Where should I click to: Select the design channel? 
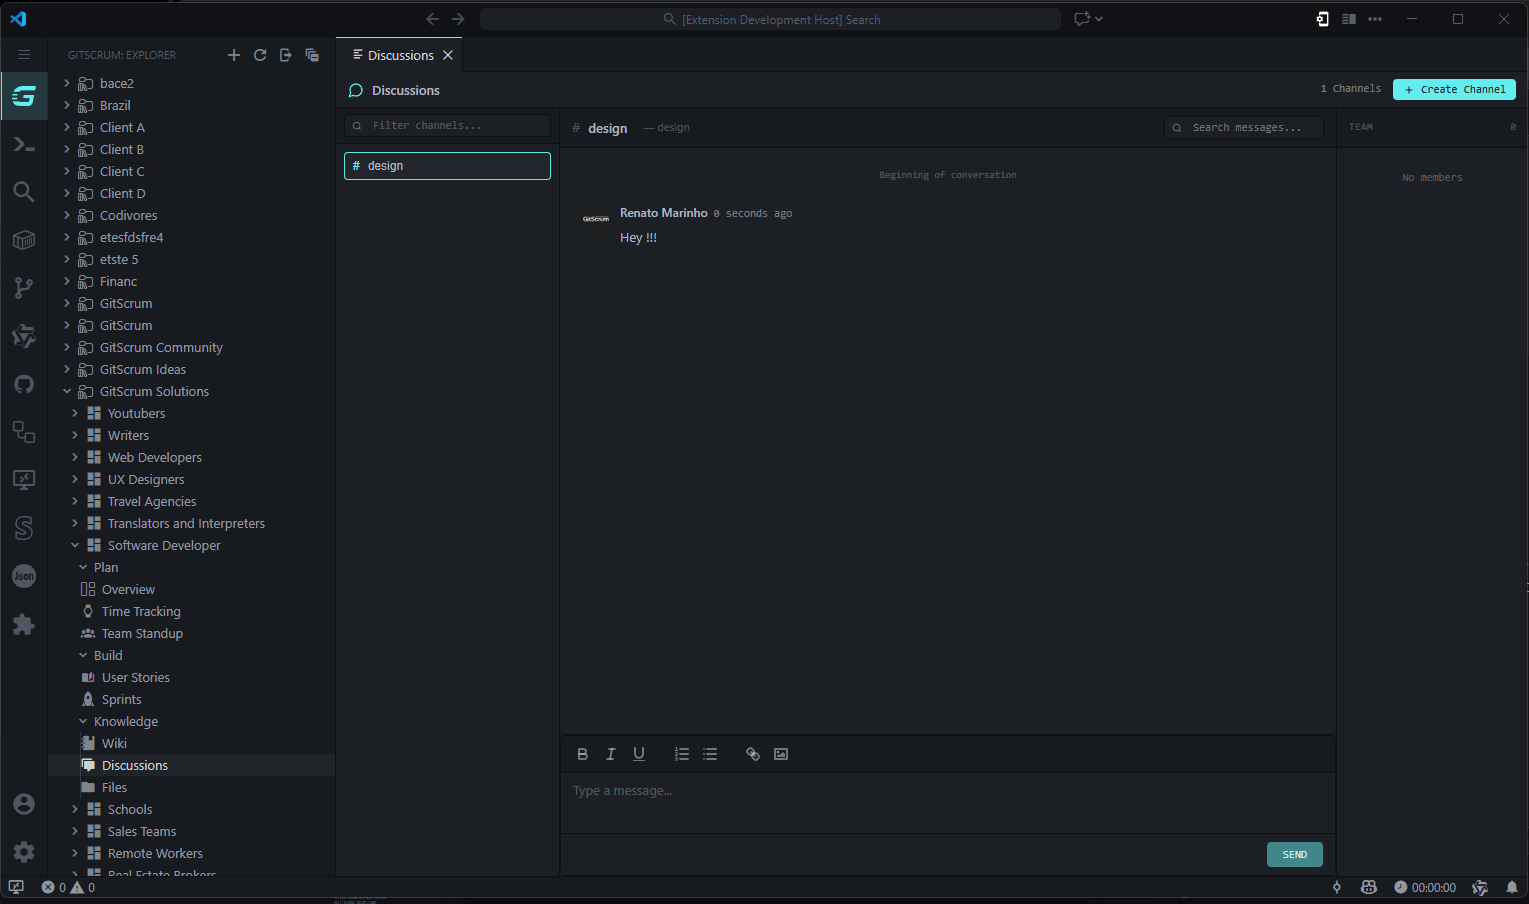click(x=447, y=165)
